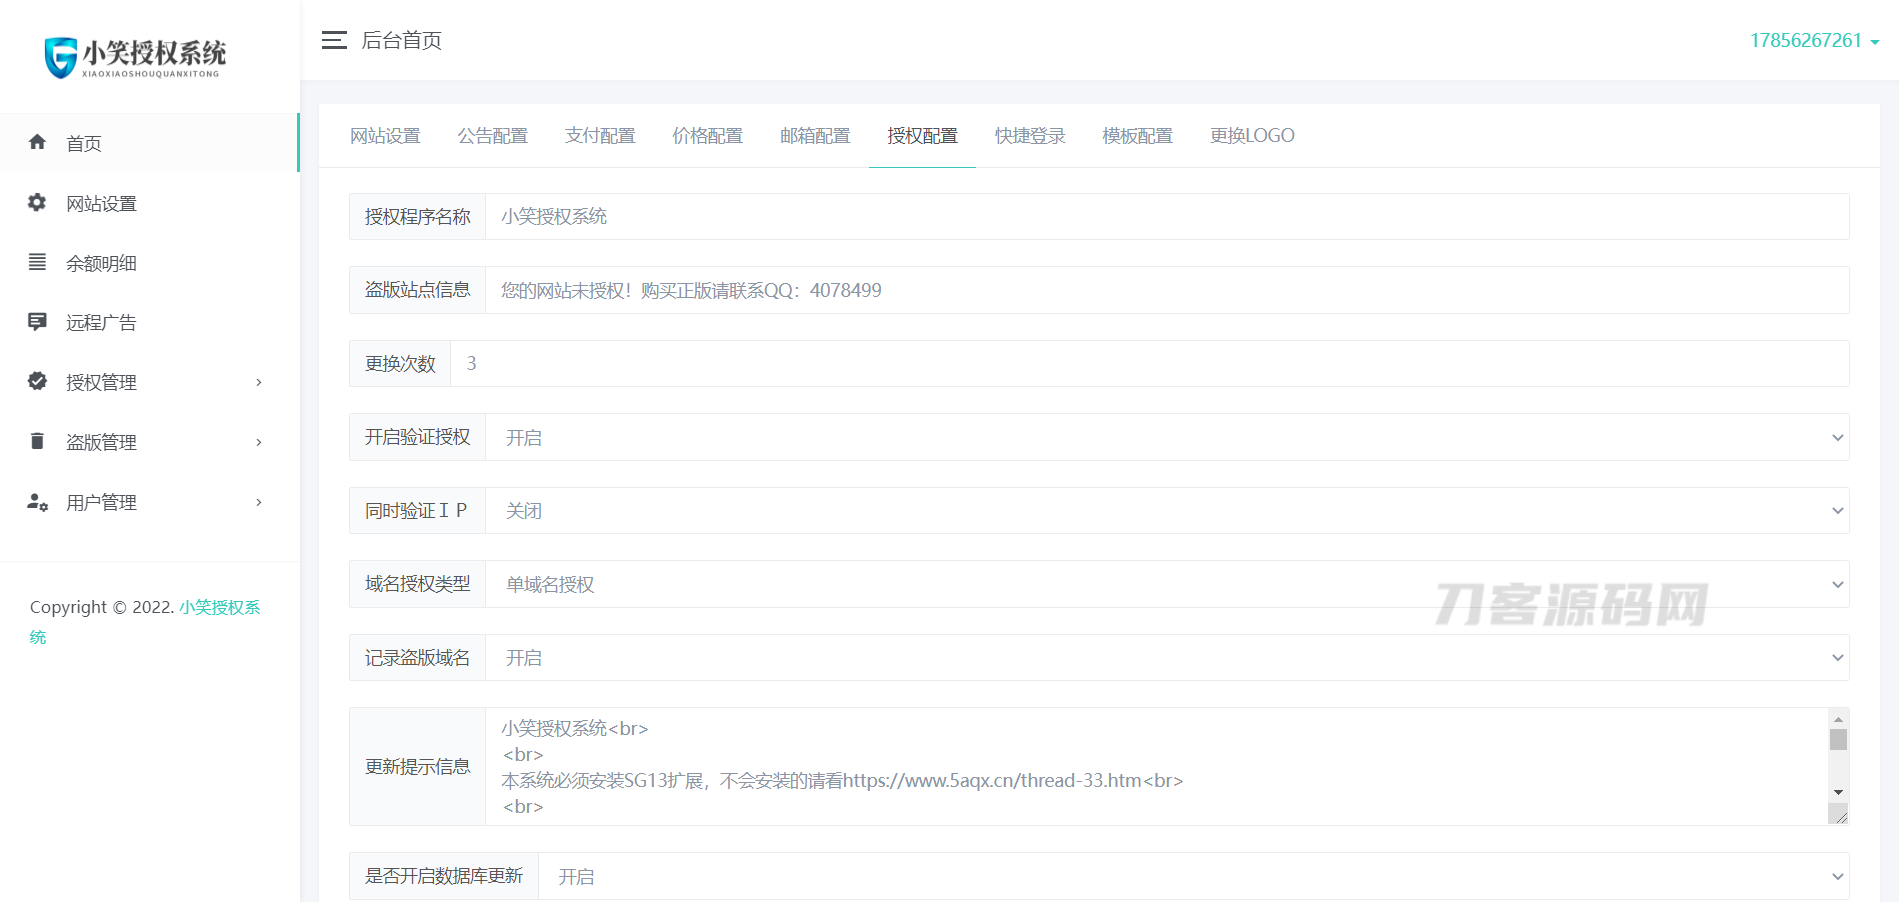Click the user-gear icon for 用户管理
Viewport: 1899px width, 902px height.
tap(37, 502)
